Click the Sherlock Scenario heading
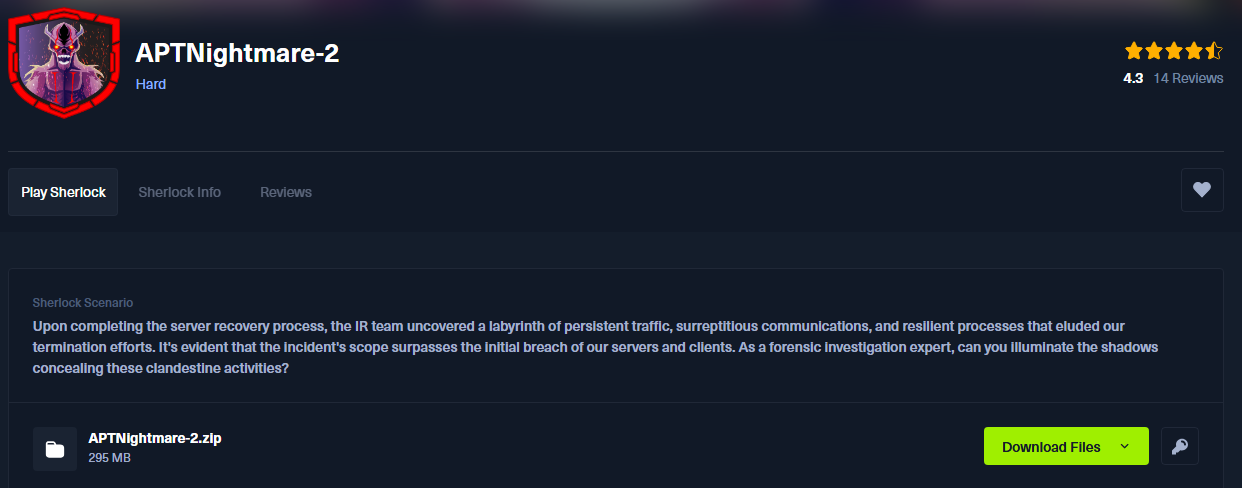This screenshot has width=1242, height=488. point(82,302)
